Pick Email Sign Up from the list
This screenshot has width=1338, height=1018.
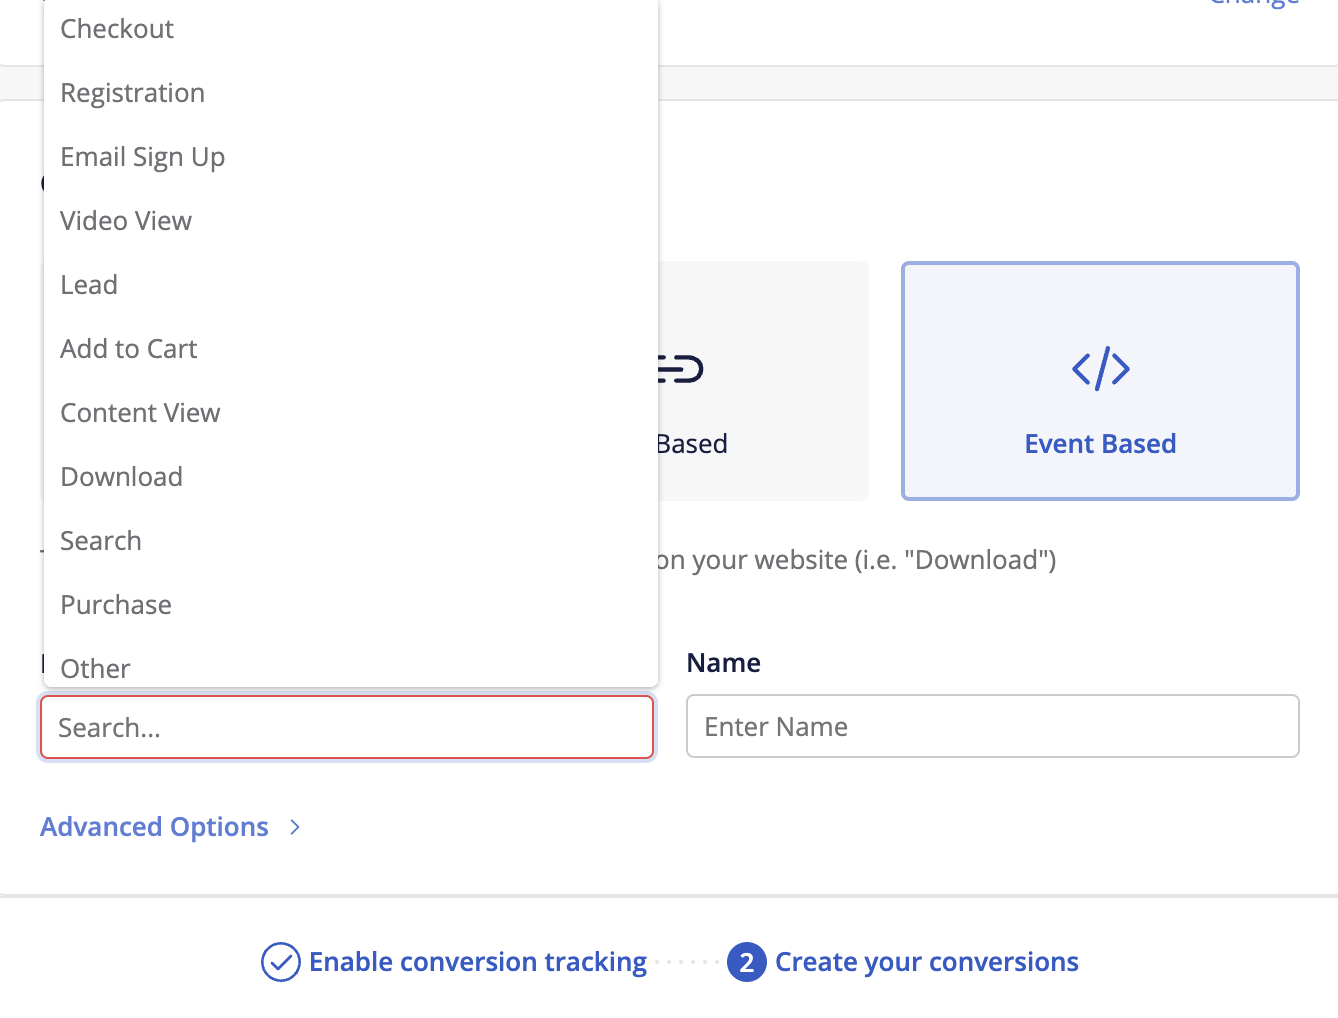point(142,156)
